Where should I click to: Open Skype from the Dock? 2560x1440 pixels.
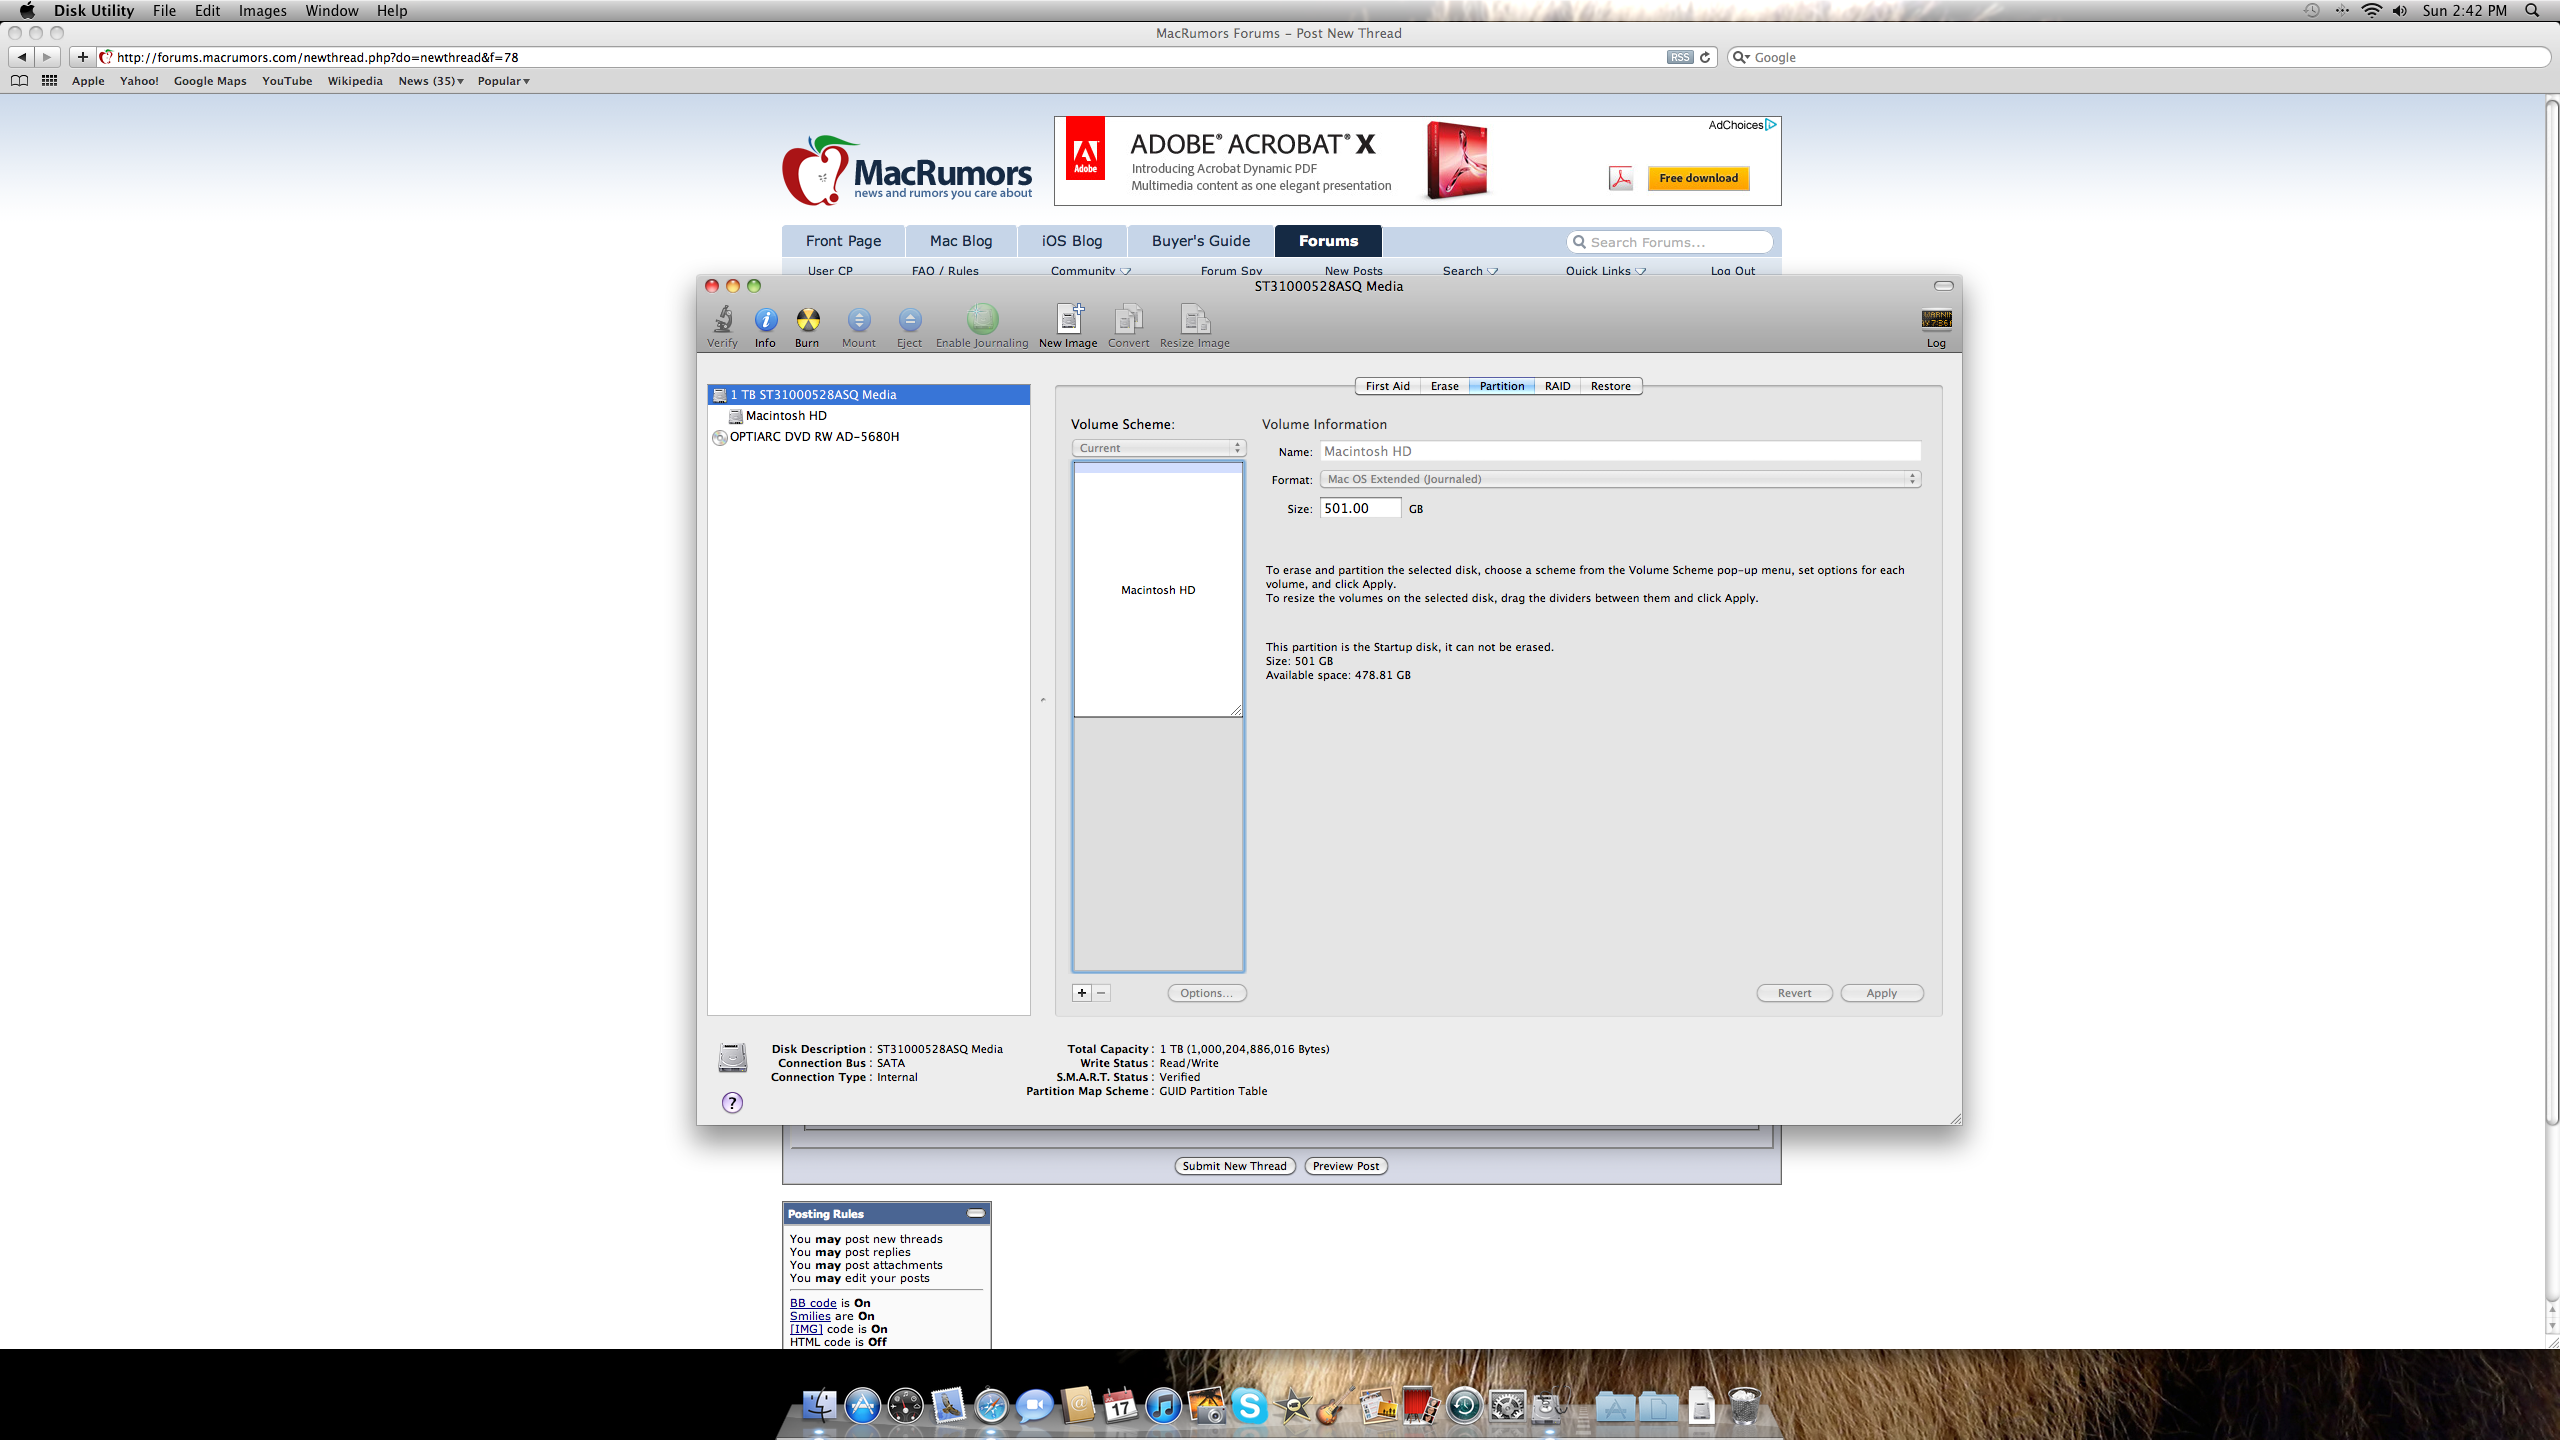[1249, 1406]
